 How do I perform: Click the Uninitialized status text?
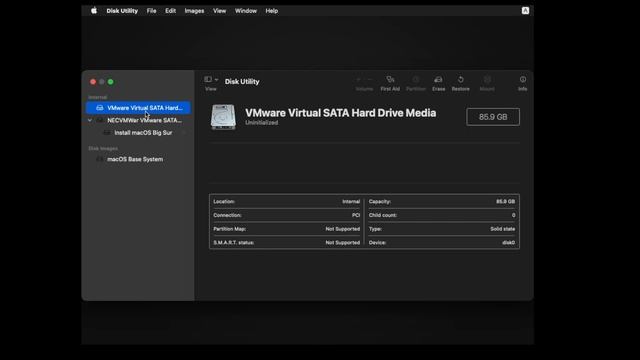pos(262,122)
